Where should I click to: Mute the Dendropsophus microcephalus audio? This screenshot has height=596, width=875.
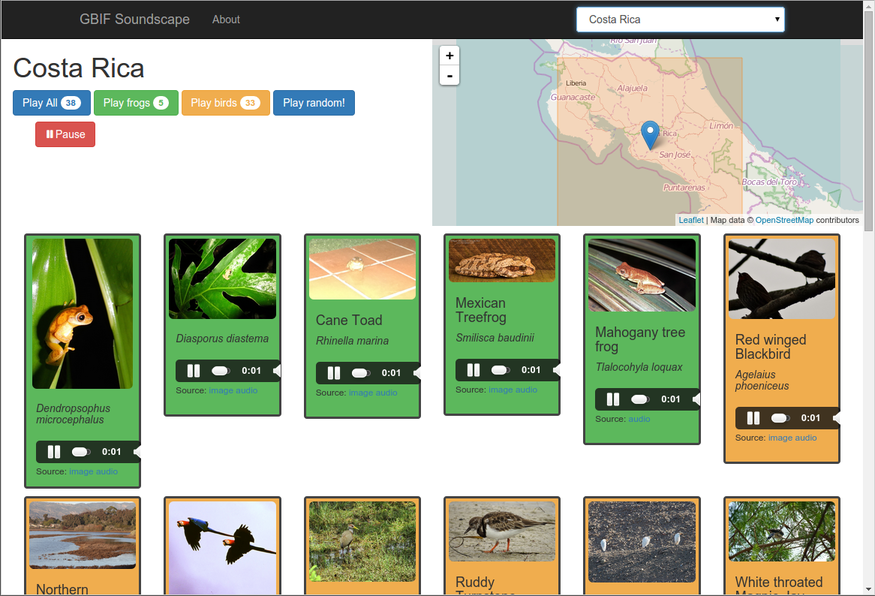(x=137, y=451)
